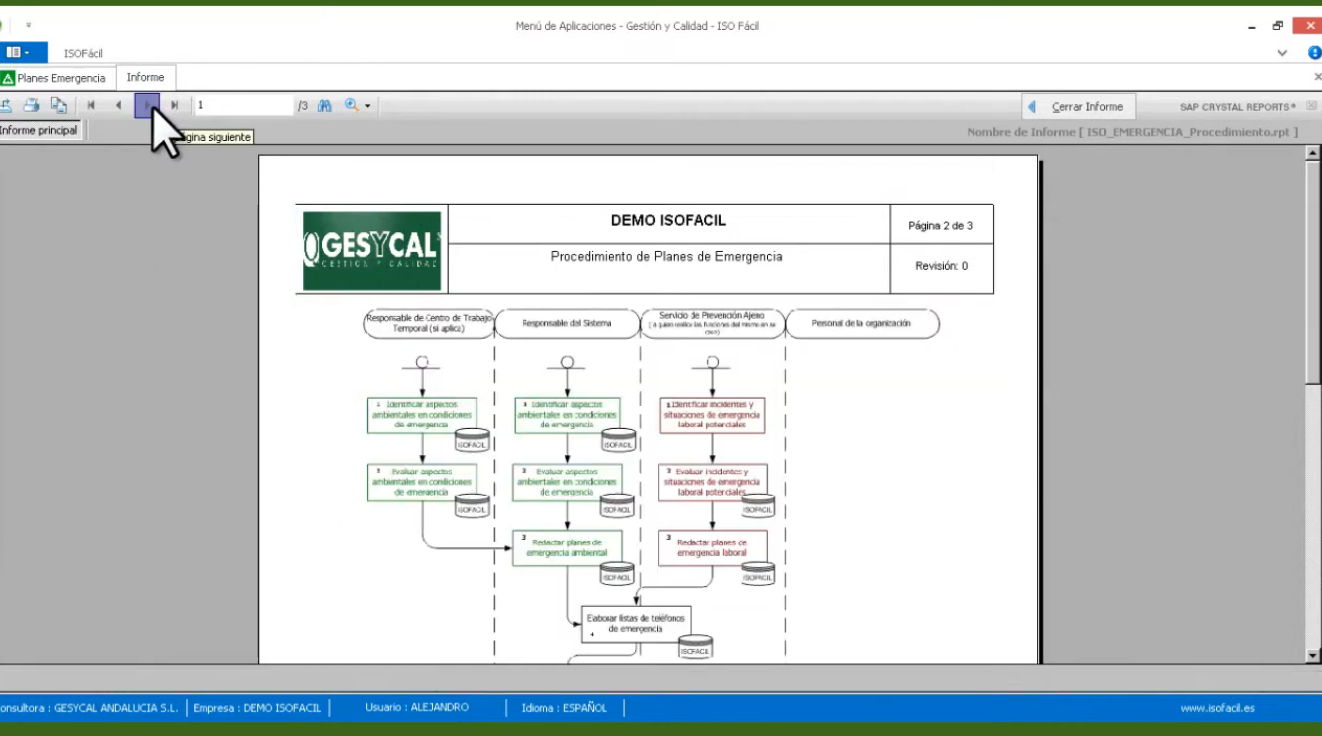Click 'Elaborar listas de teléfonos de emergencia' box
This screenshot has width=1322, height=736.
(x=636, y=624)
